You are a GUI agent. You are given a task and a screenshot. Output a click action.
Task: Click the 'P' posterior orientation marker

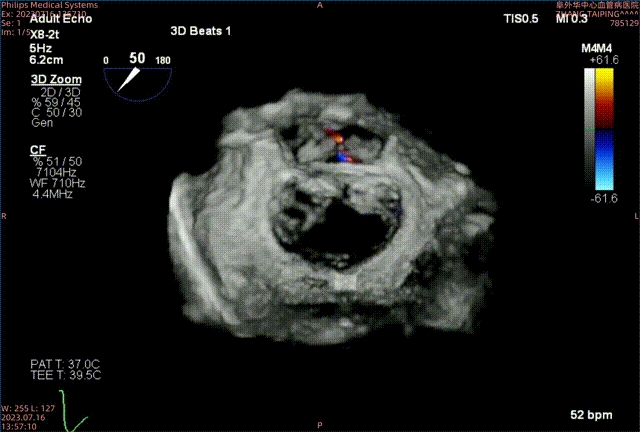click(319, 426)
